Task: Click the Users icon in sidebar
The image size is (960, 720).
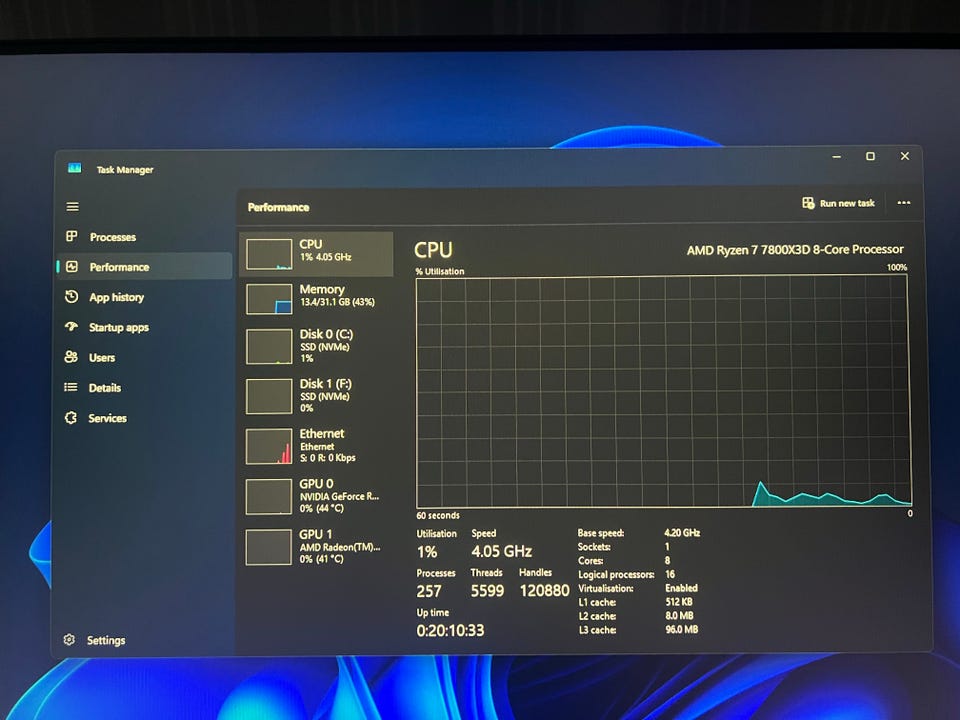Action: pos(71,356)
